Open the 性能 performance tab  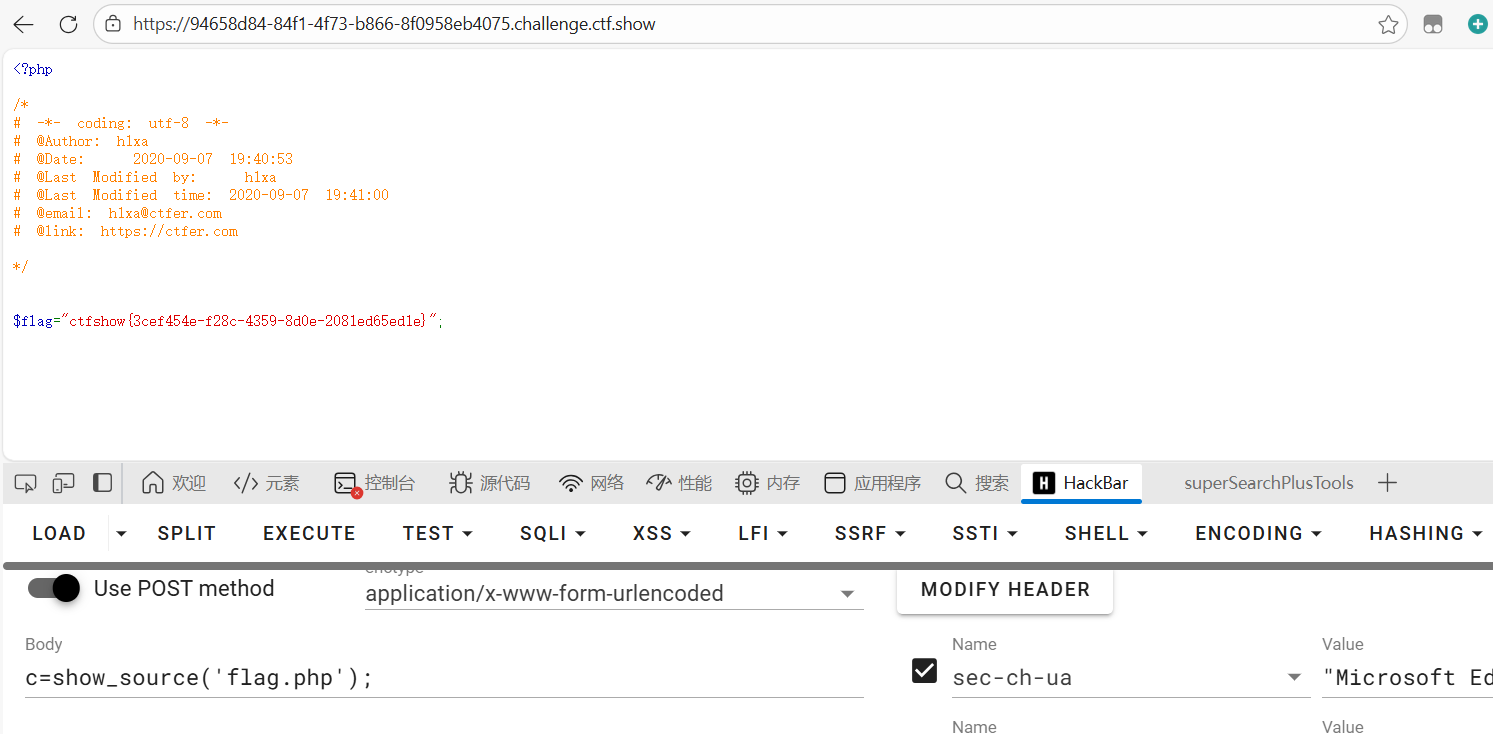(679, 483)
